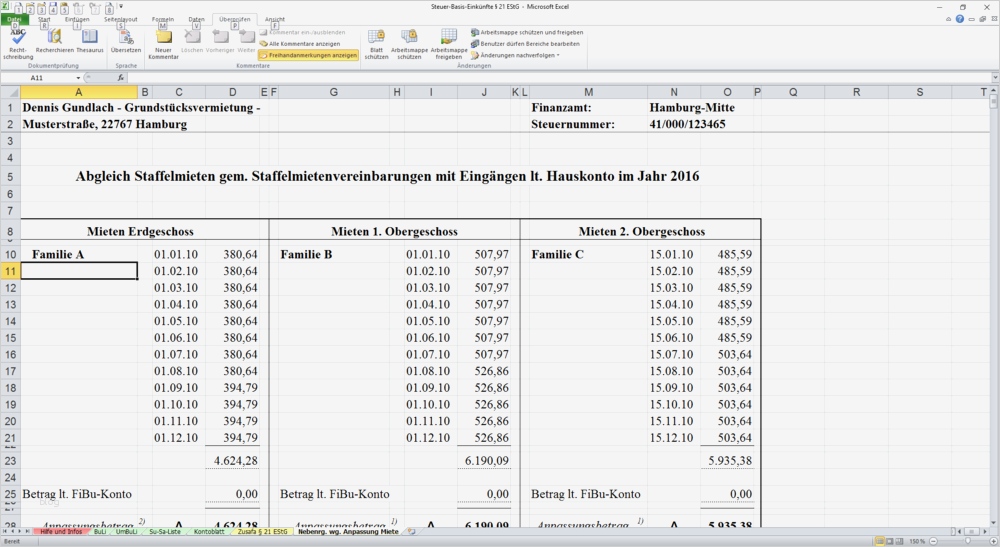
Task: Select the heading 'Mieten 2. Obergeschoss'
Action: tap(642, 231)
